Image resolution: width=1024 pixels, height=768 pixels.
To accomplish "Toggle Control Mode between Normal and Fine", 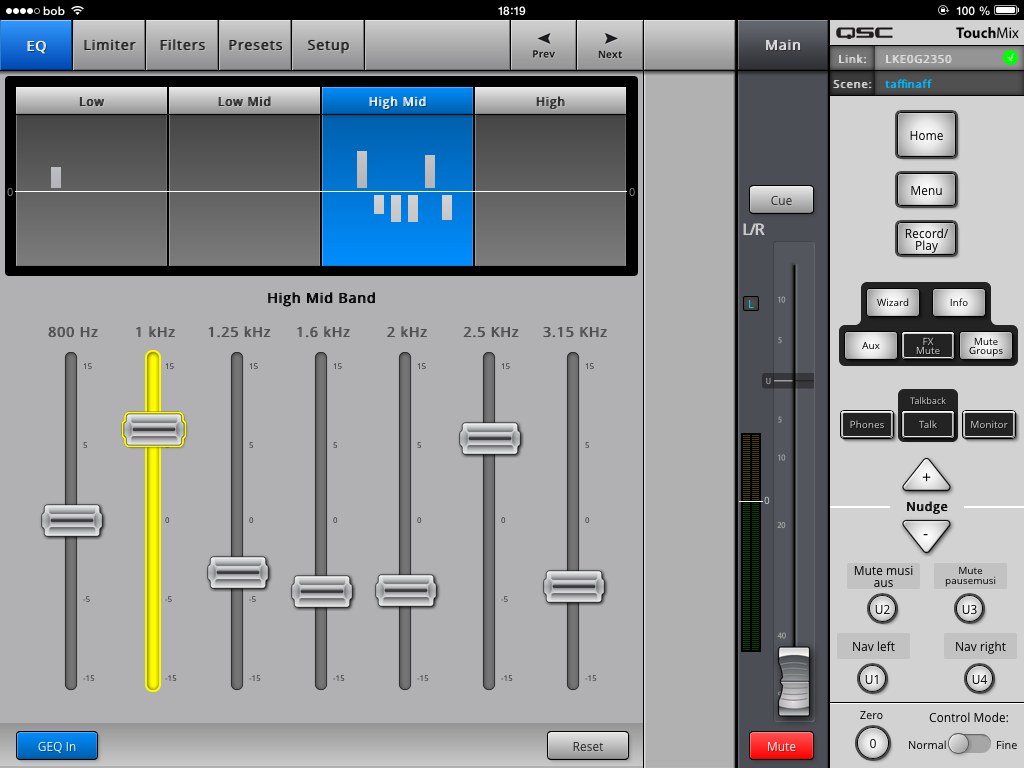I will [969, 744].
